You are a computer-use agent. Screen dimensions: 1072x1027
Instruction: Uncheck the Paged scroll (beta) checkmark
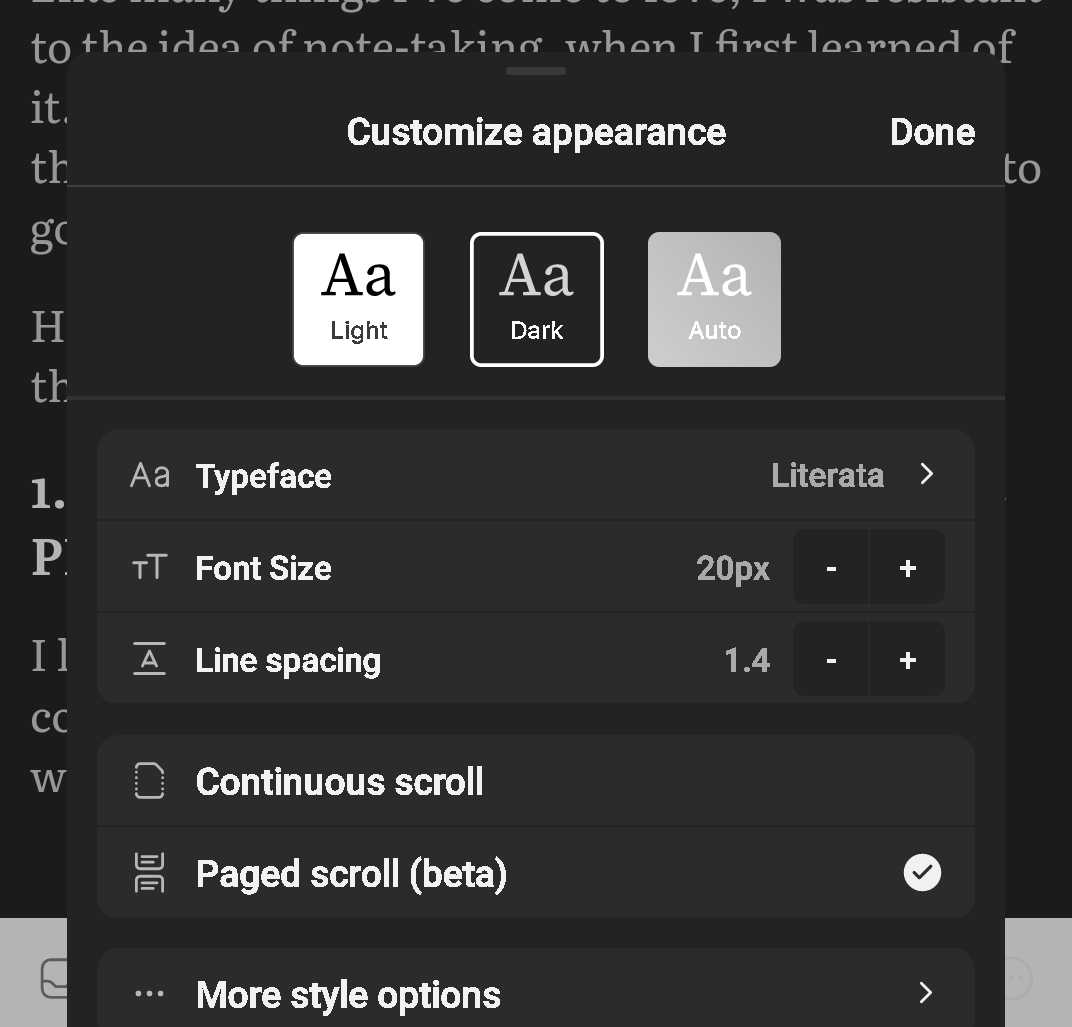pyautogui.click(x=922, y=872)
